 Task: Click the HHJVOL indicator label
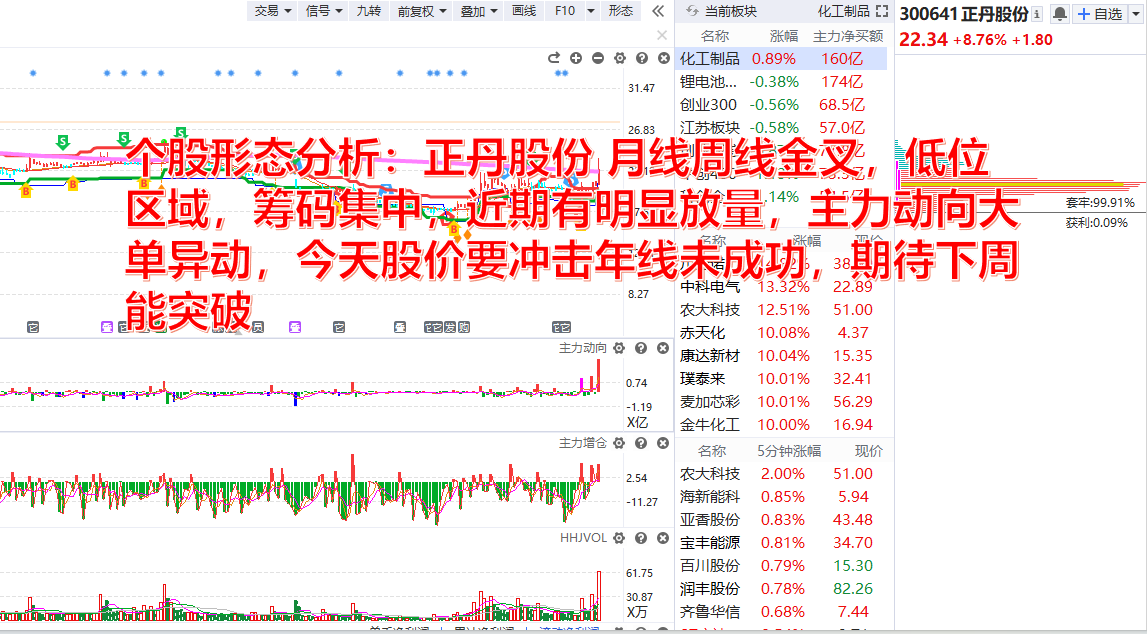[583, 538]
